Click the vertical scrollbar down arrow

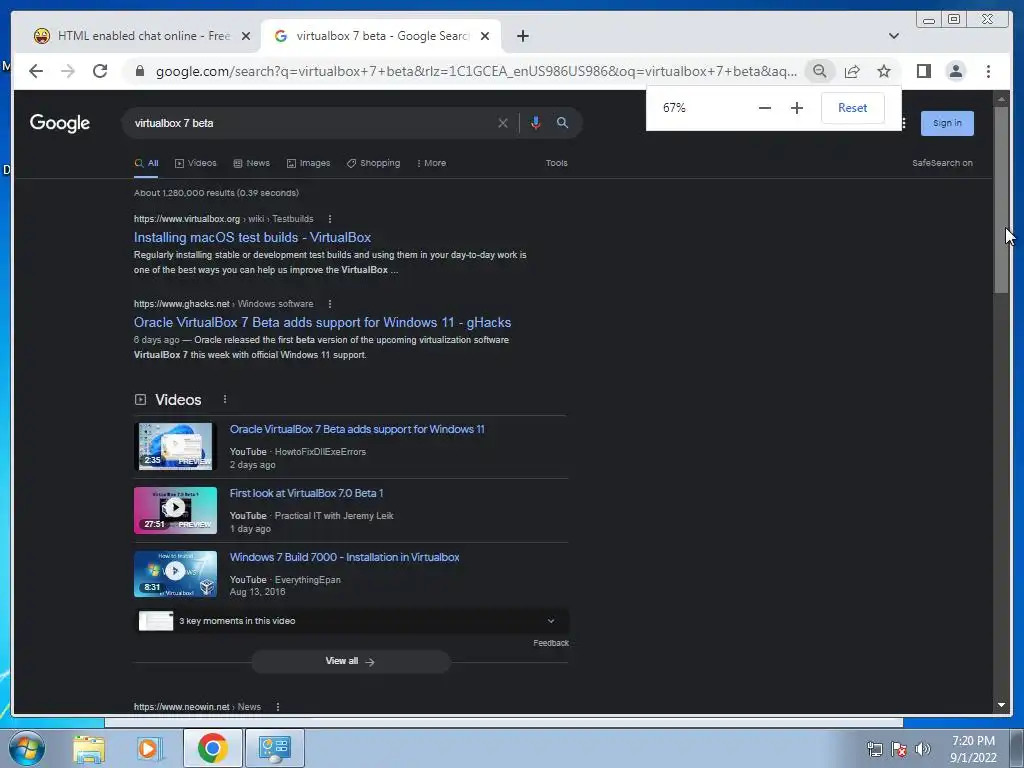click(x=1001, y=705)
